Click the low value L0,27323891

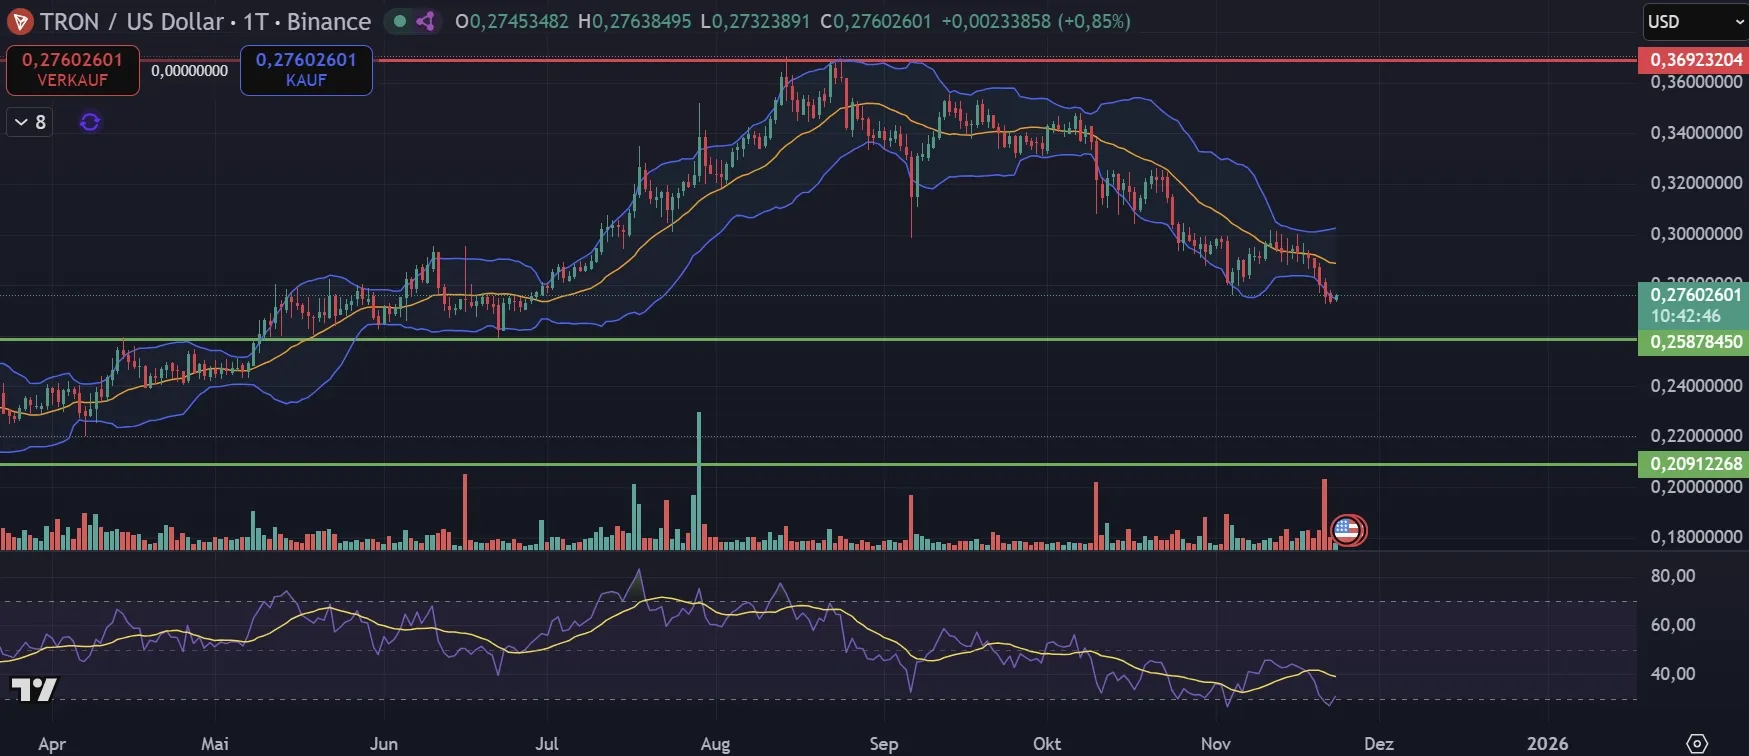pos(755,21)
